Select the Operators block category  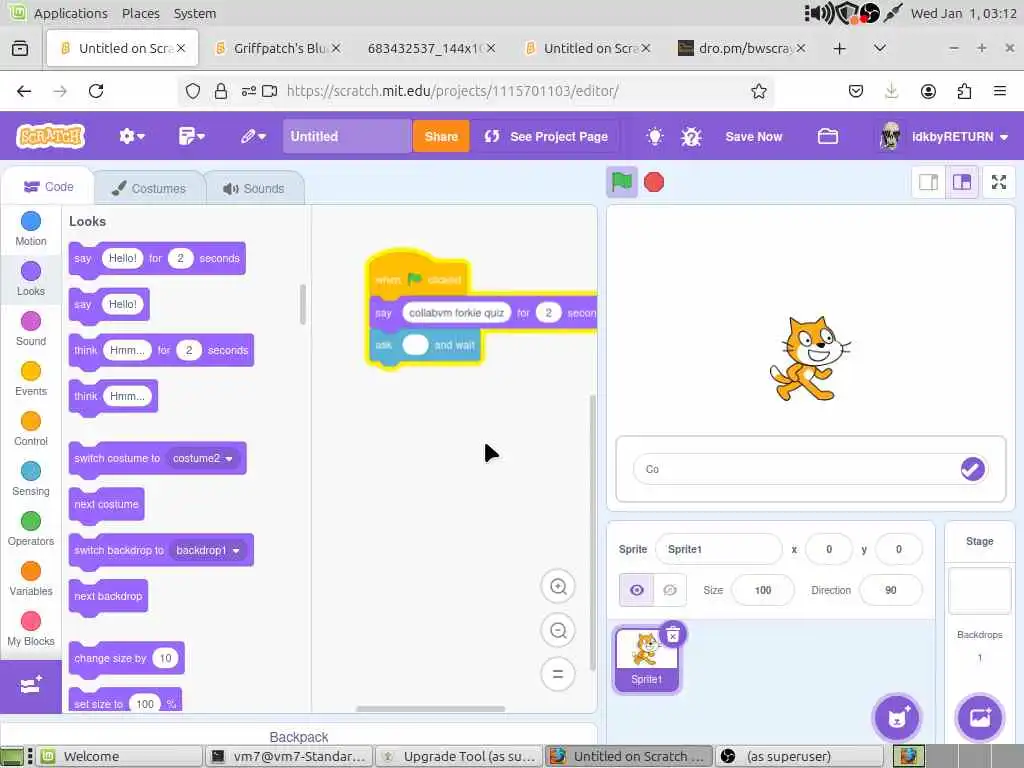[31, 530]
